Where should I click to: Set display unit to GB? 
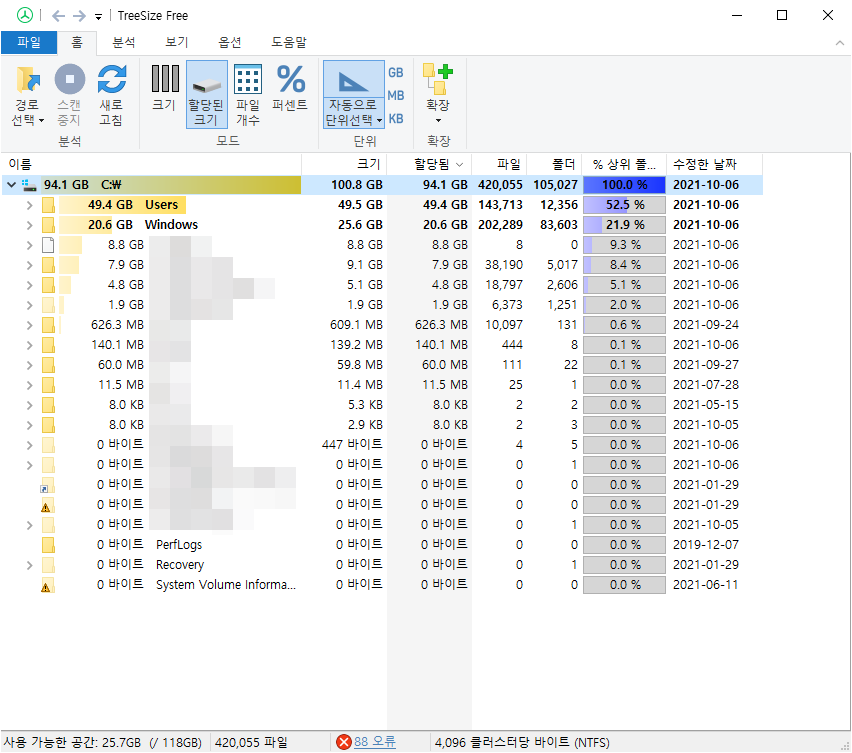tap(396, 72)
